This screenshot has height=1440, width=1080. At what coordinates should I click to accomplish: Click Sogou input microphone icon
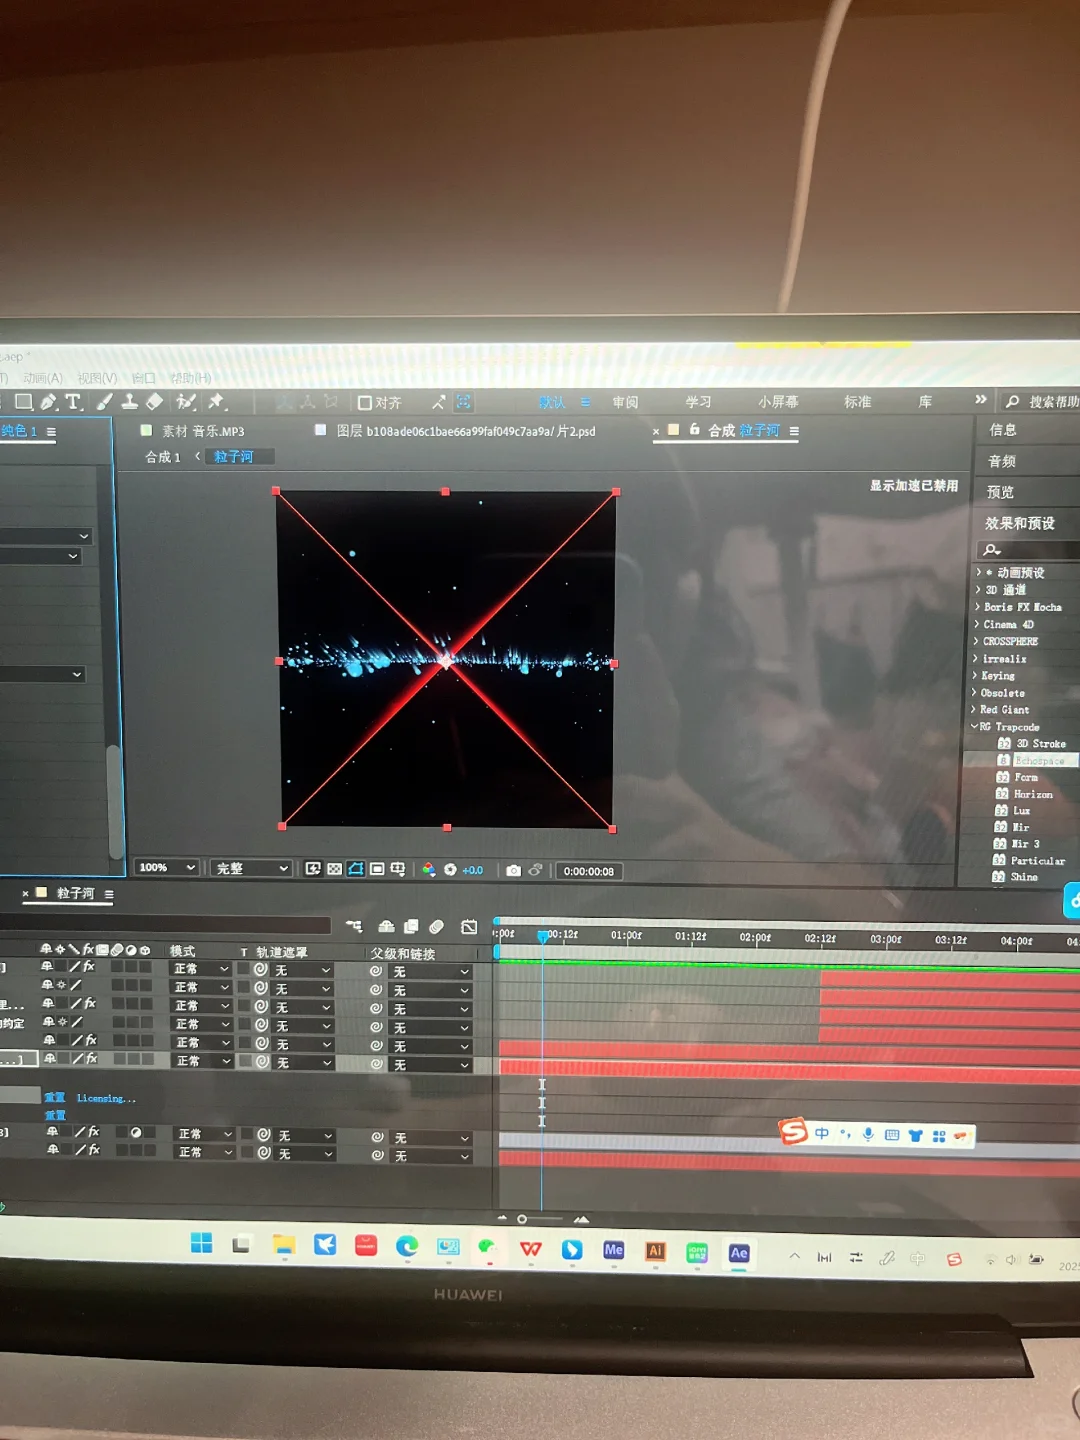point(868,1134)
